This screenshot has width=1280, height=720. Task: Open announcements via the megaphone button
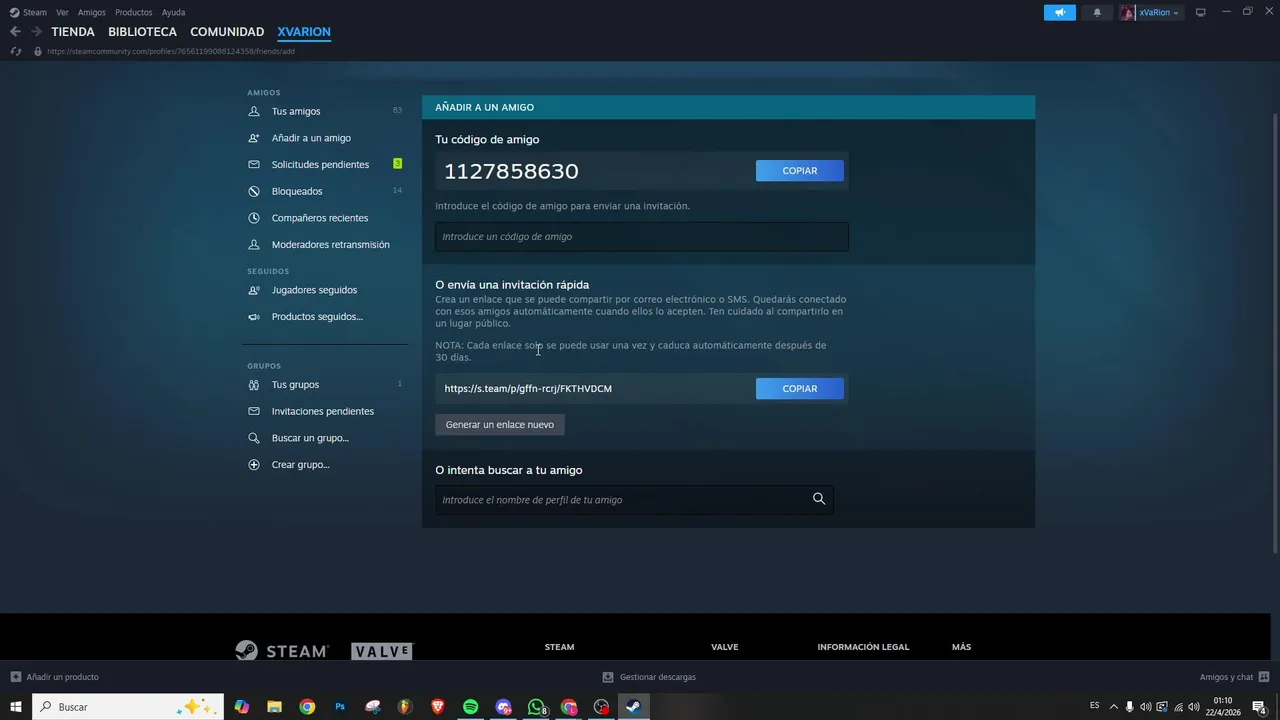(x=1060, y=12)
